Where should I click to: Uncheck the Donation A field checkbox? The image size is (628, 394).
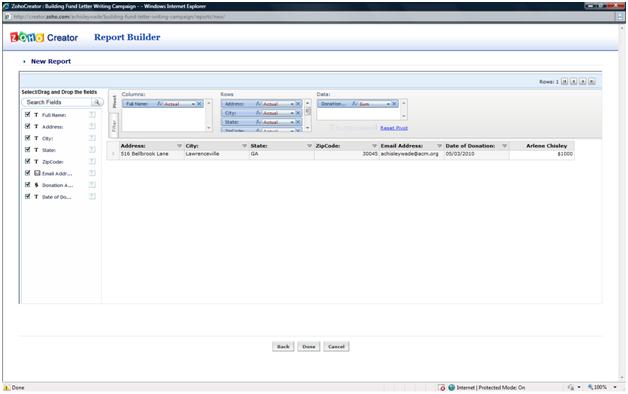pyautogui.click(x=28, y=185)
